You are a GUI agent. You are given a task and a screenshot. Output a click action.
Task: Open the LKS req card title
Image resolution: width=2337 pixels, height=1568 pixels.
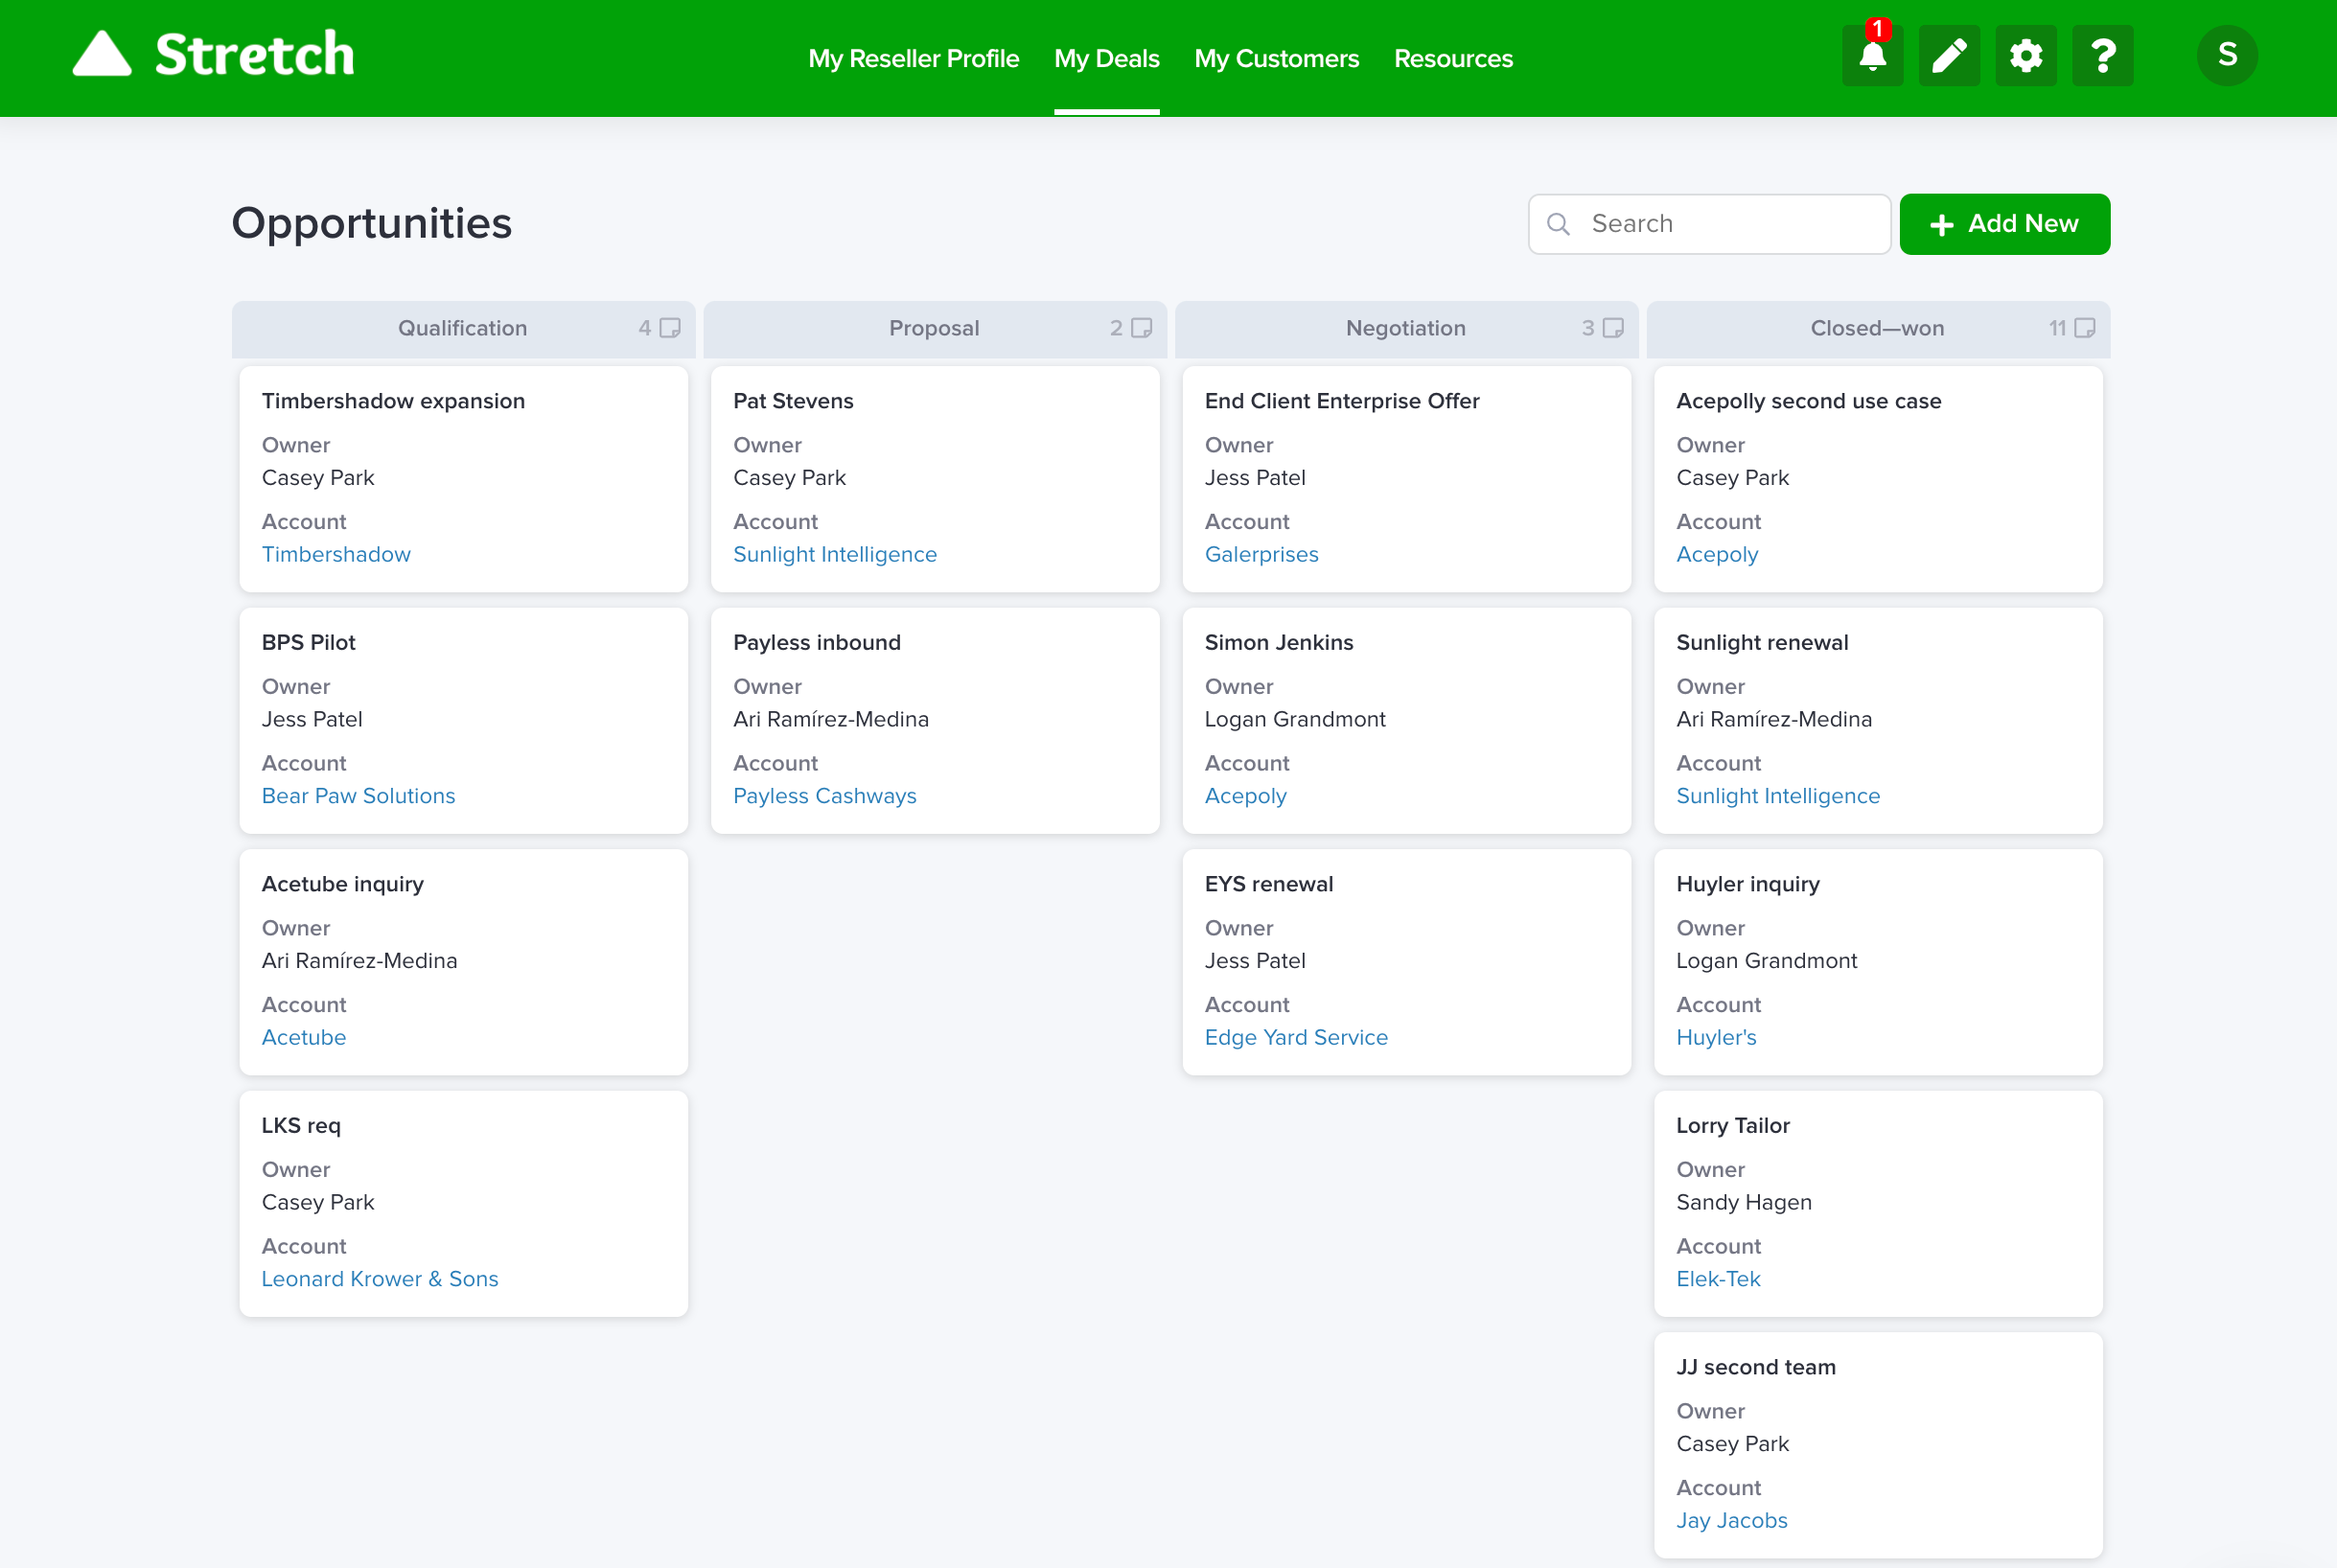point(301,1126)
